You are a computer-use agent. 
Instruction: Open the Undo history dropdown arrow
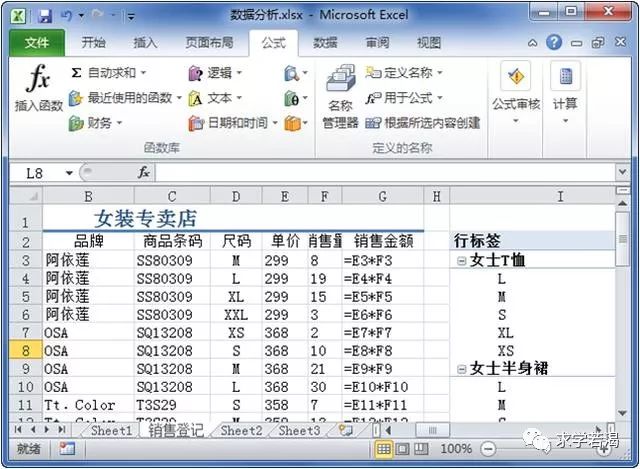tap(81, 16)
